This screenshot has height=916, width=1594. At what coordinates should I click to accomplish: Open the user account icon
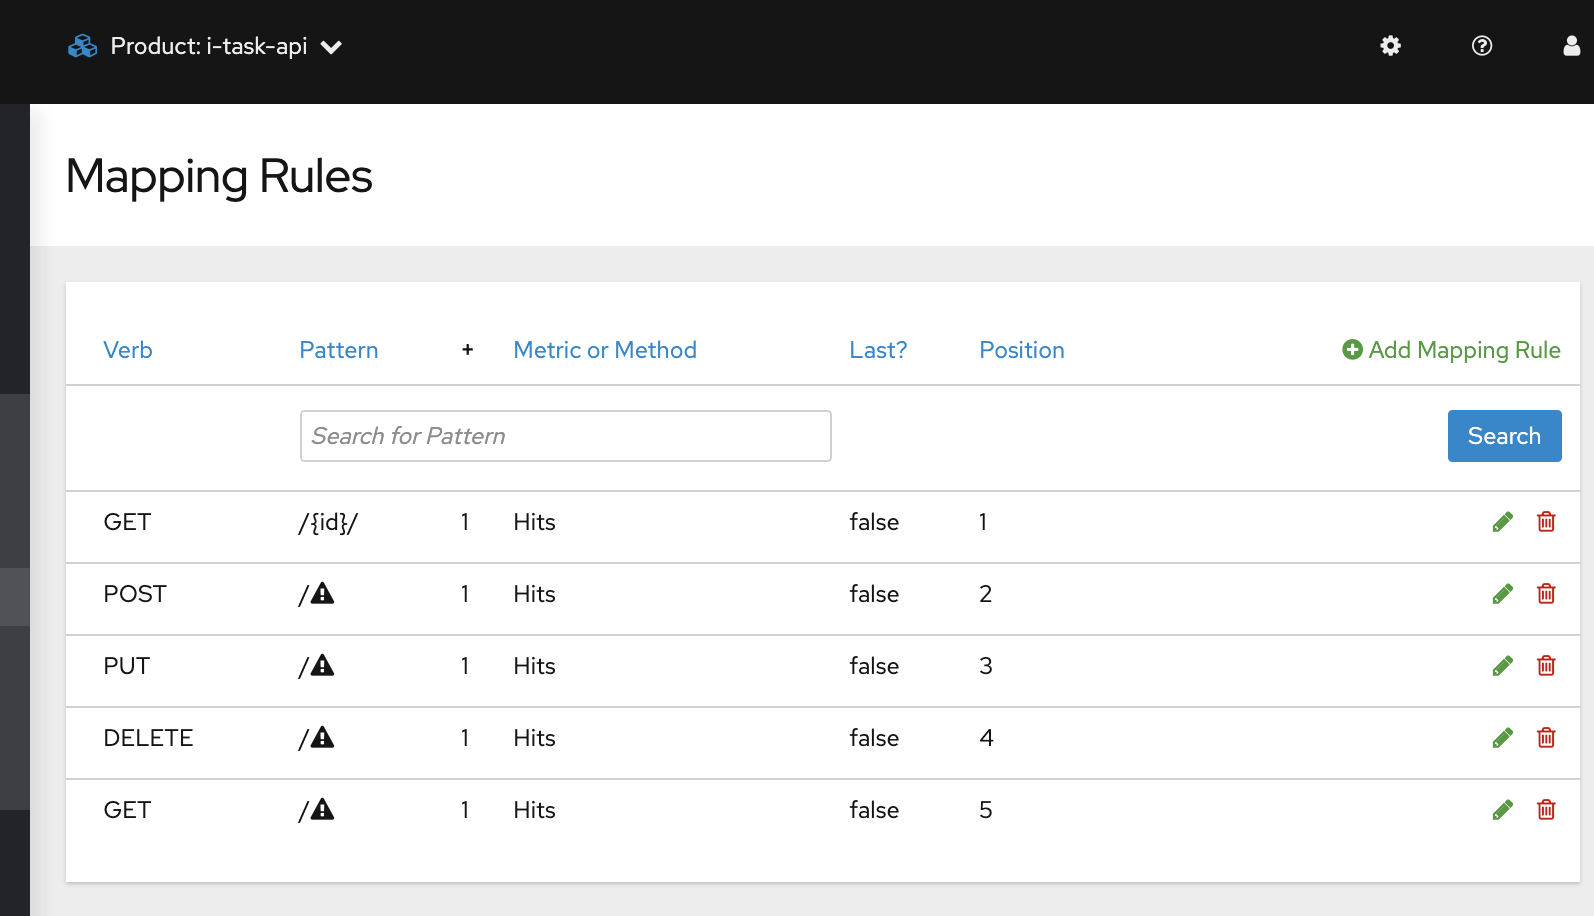pos(1572,46)
